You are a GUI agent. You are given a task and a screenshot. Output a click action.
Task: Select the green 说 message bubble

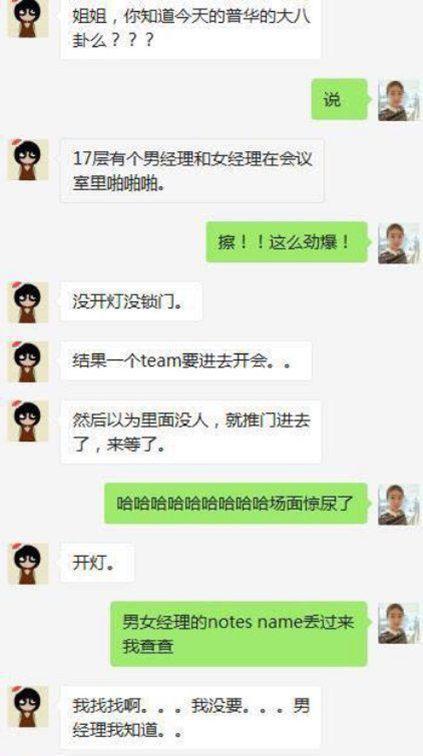(x=340, y=99)
